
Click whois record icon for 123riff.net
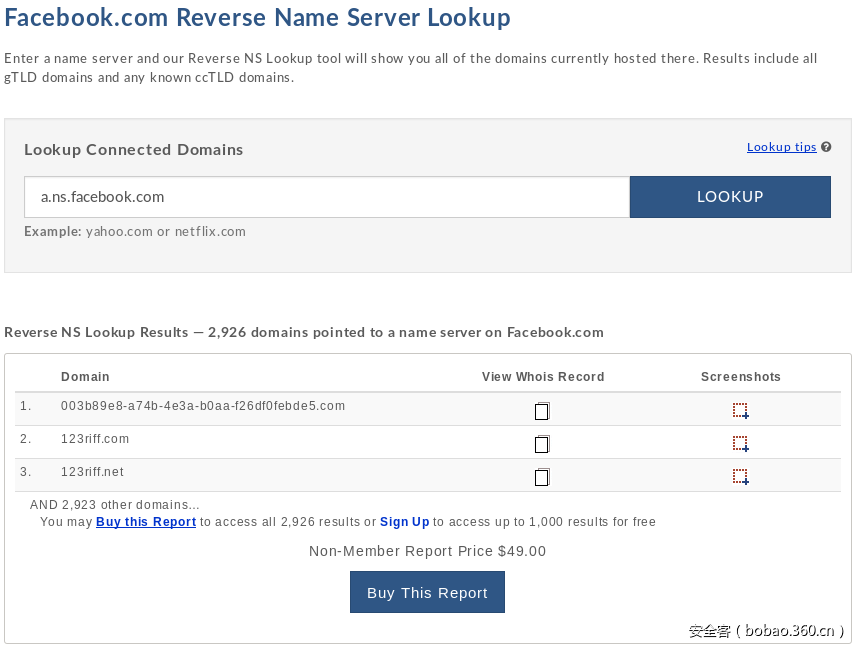[x=542, y=477]
